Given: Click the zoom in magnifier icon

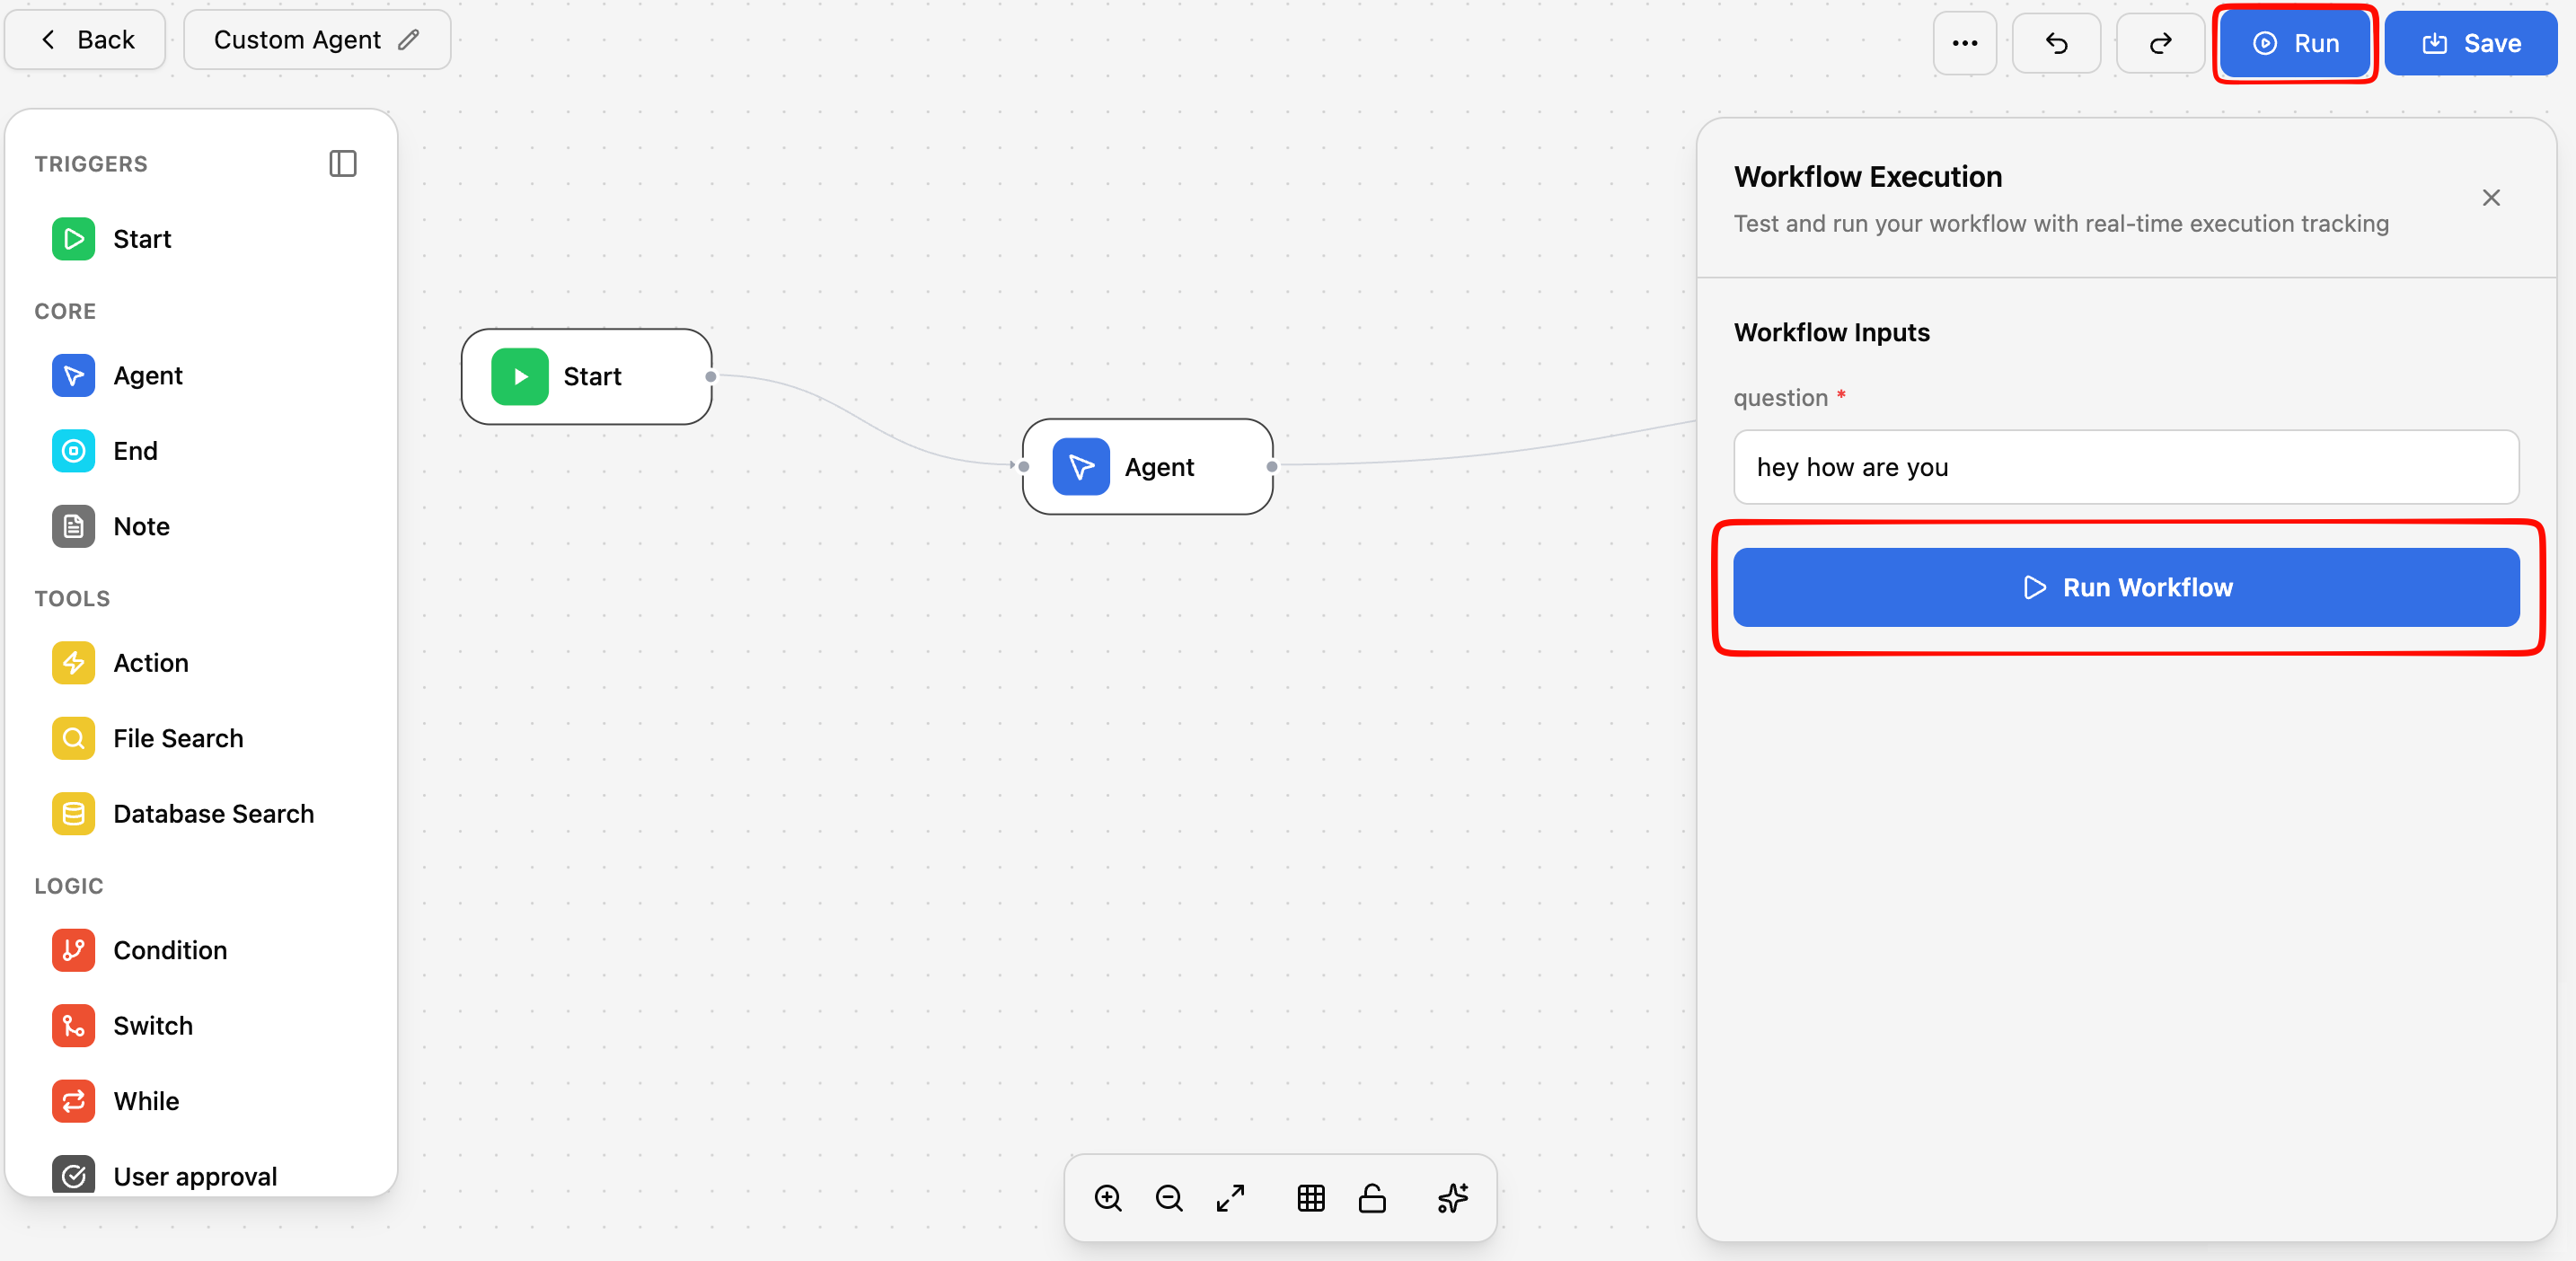Looking at the screenshot, I should 1108,1197.
